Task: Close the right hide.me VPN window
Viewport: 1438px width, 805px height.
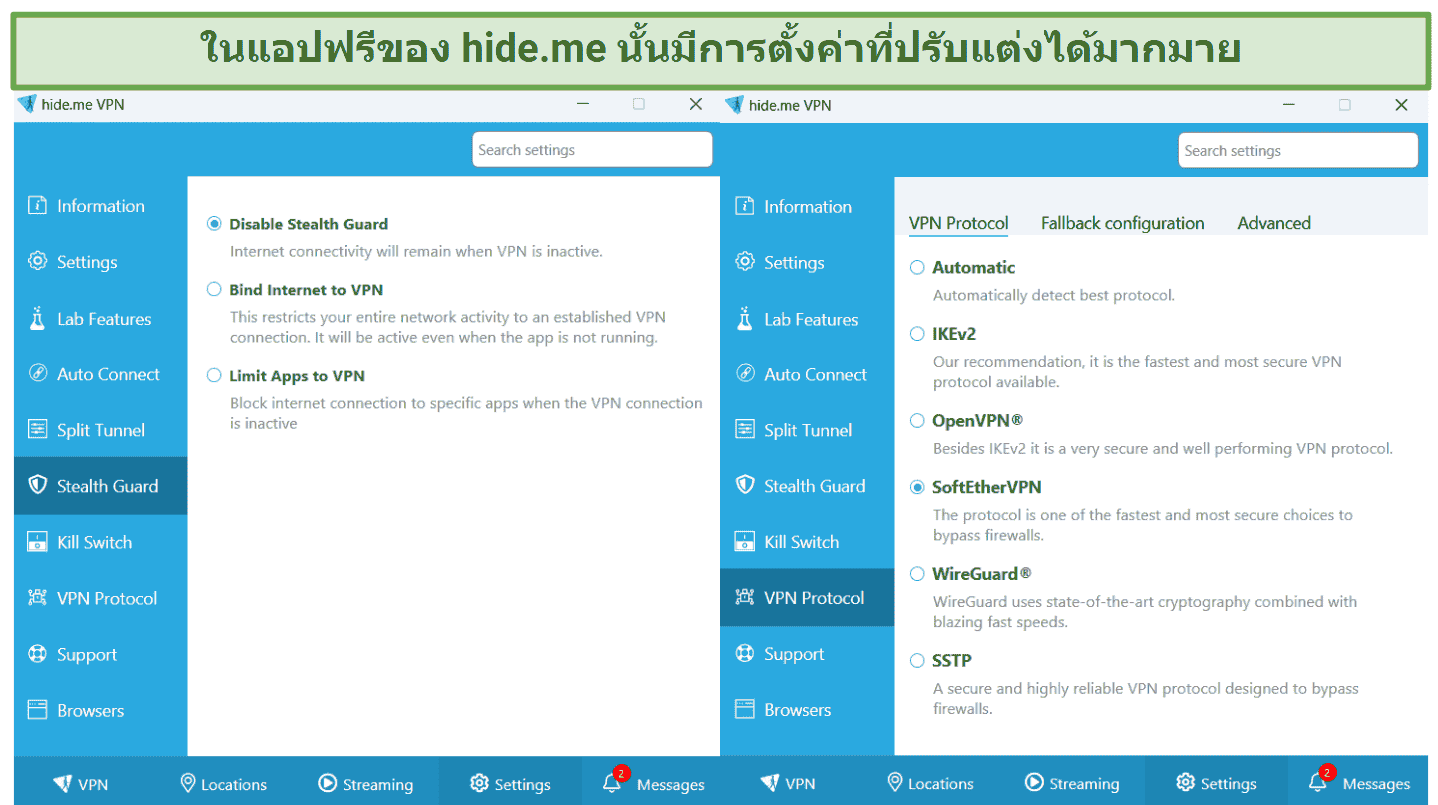Action: click(x=1401, y=104)
